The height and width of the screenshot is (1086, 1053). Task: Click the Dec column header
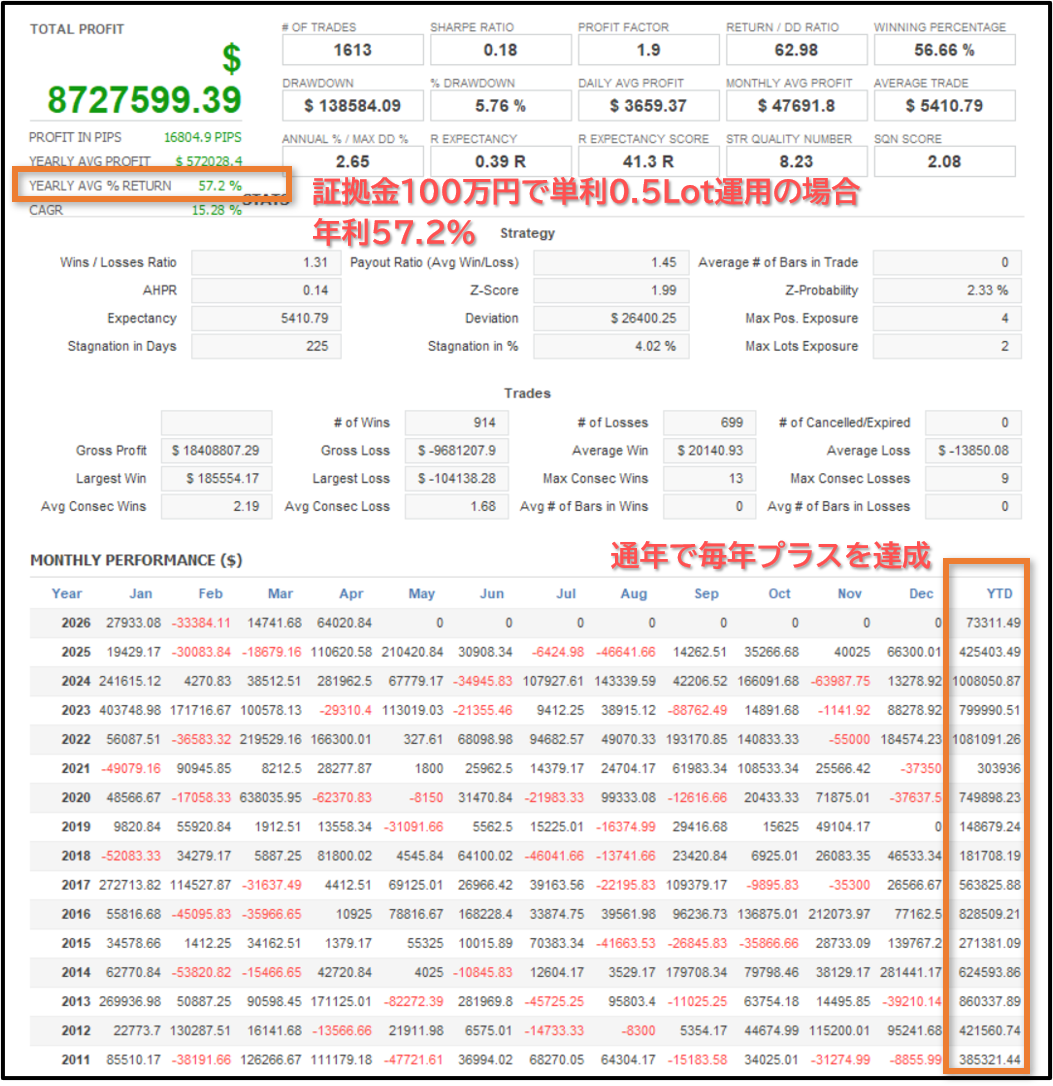point(921,594)
